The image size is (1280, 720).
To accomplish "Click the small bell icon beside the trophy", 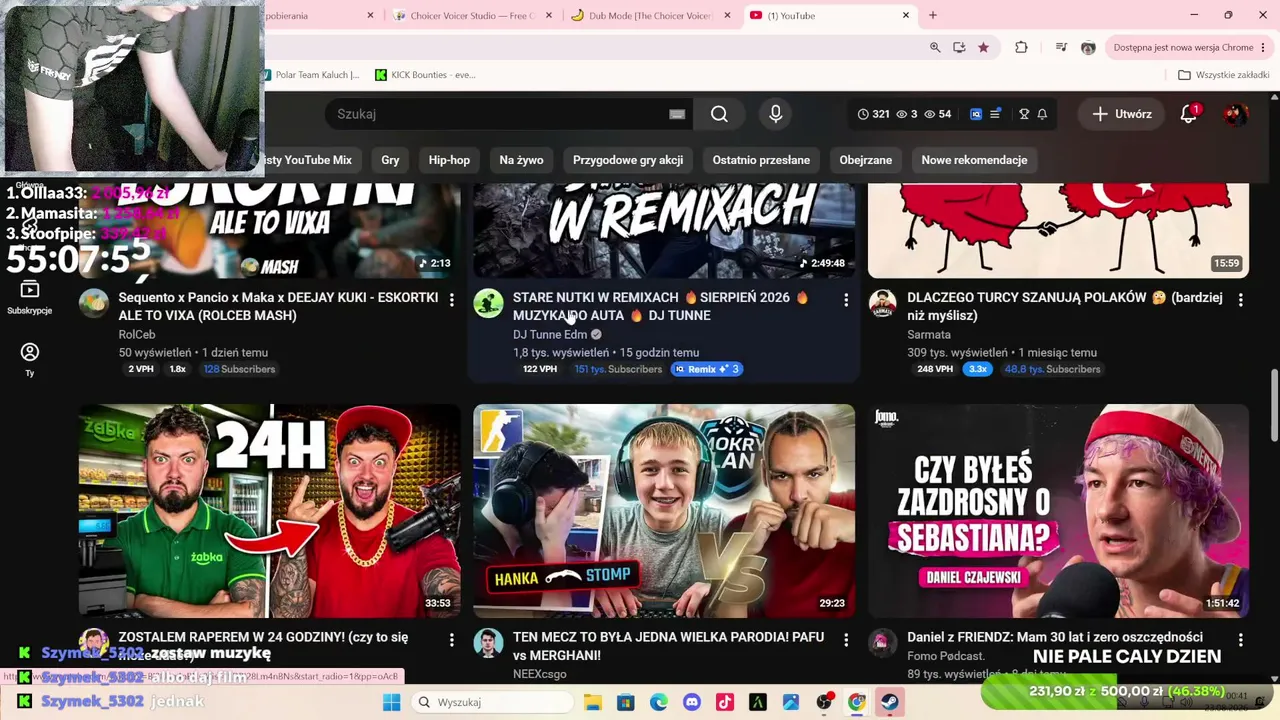I will [1042, 114].
